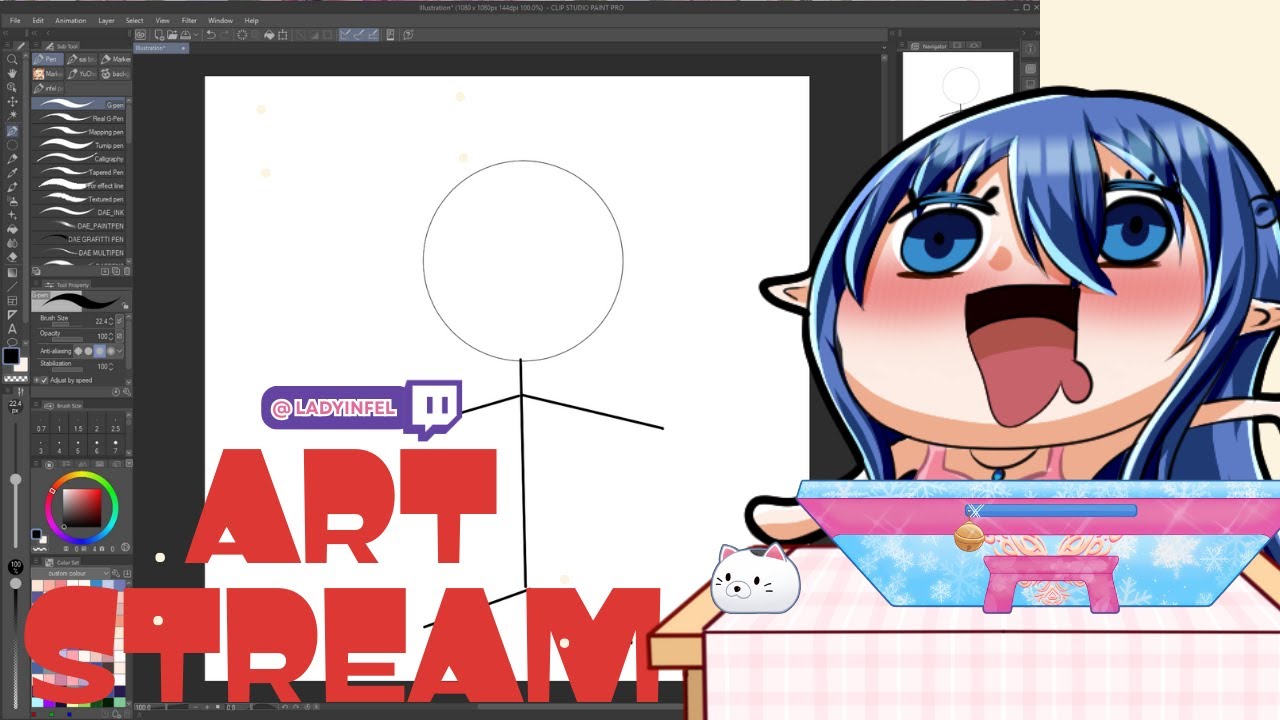The height and width of the screenshot is (720, 1280).
Task: Adjust Opacity value stepper arrows
Action: [111, 336]
